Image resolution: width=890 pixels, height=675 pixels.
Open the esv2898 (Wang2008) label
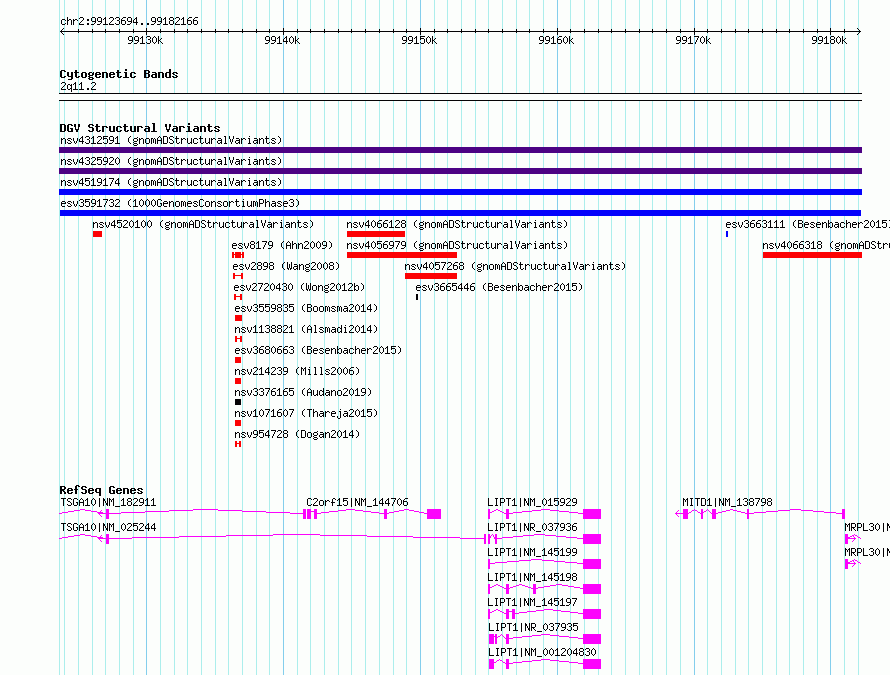tap(286, 266)
